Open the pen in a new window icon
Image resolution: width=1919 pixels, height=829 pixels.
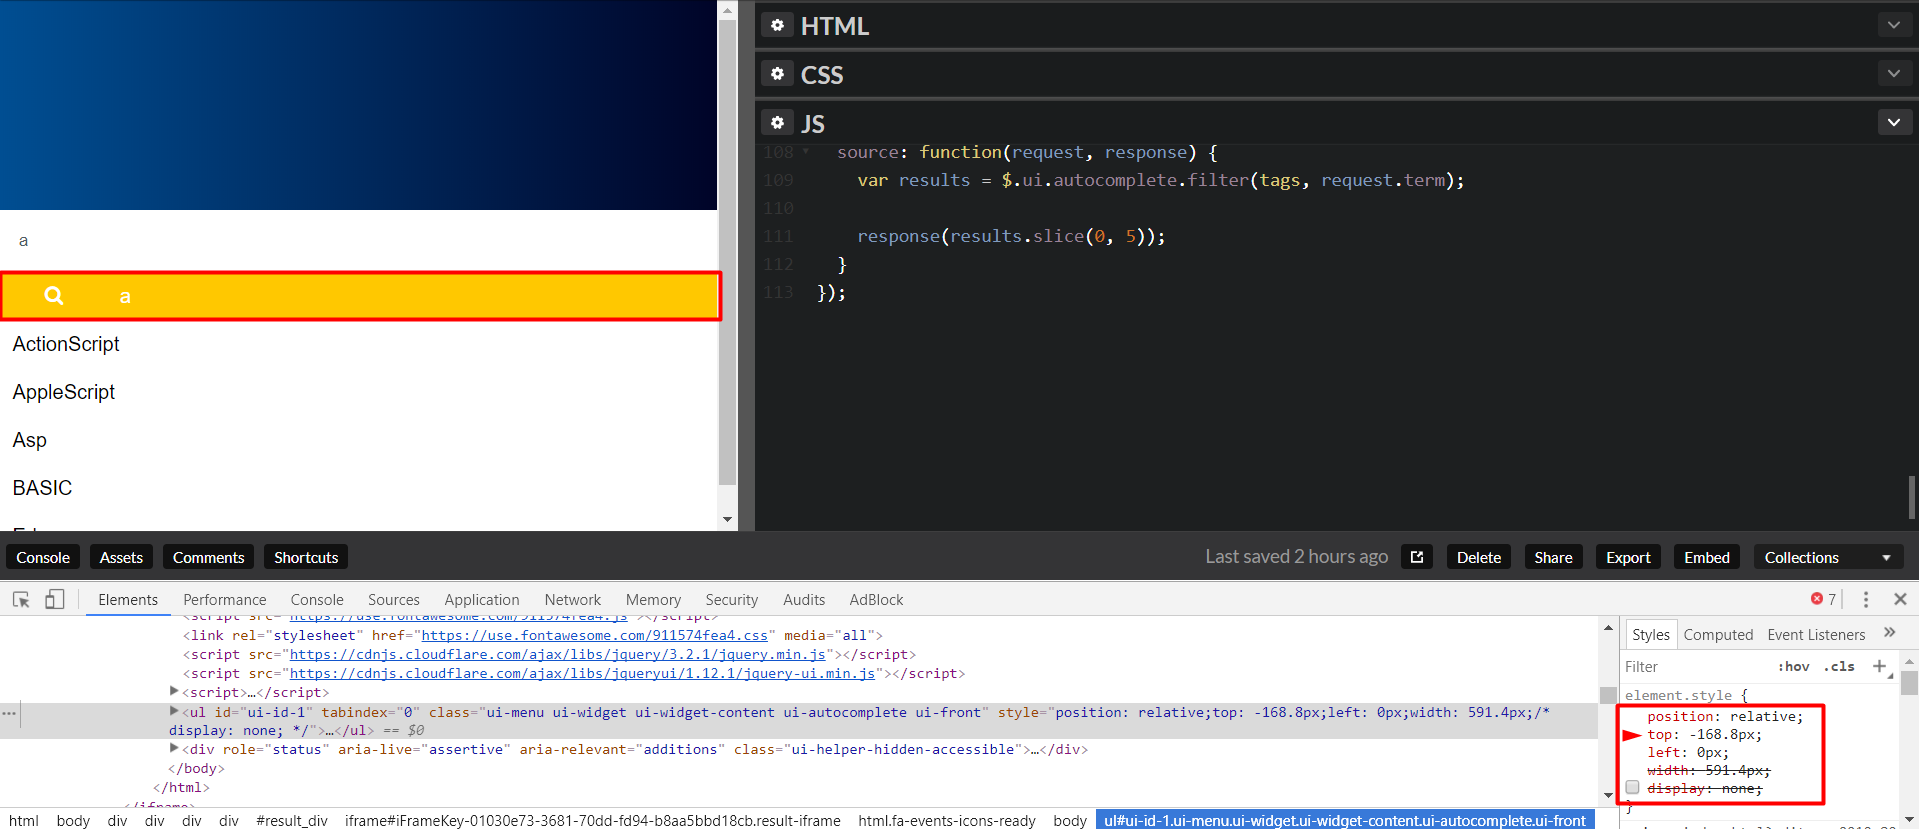(1417, 557)
